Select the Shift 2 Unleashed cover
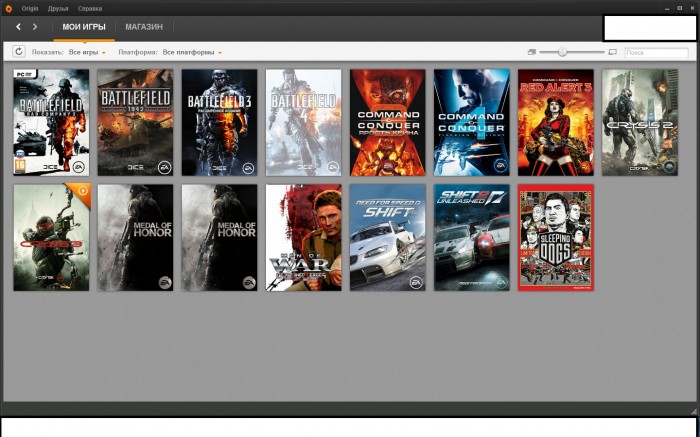 (471, 237)
